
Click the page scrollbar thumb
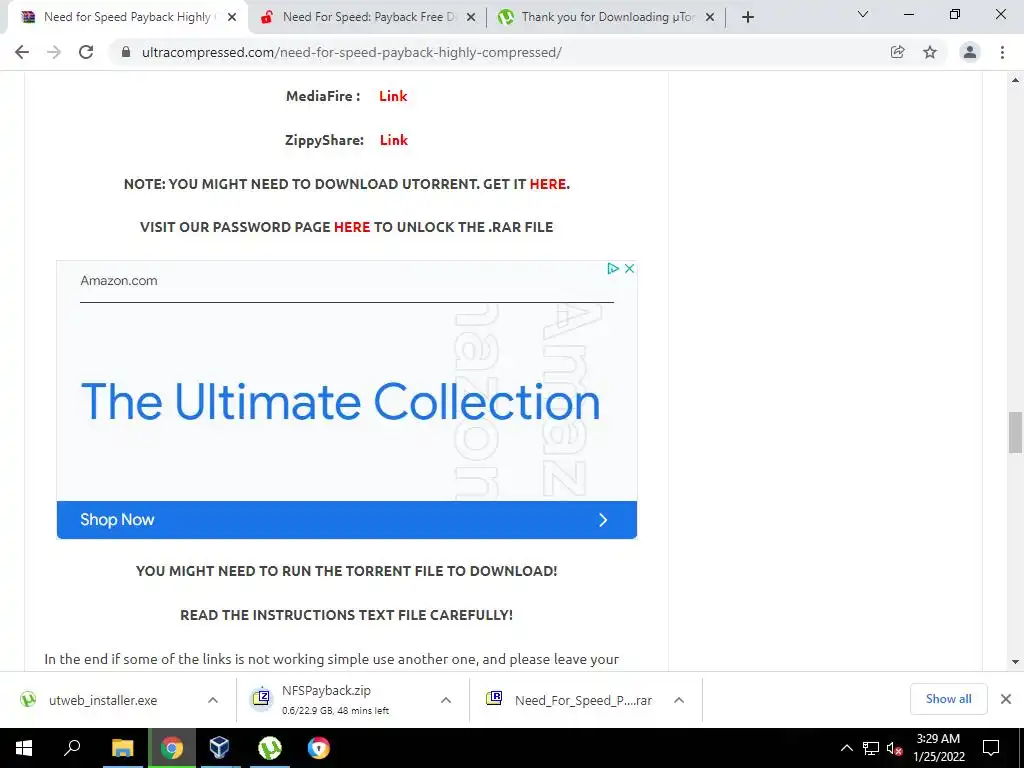coord(1015,432)
